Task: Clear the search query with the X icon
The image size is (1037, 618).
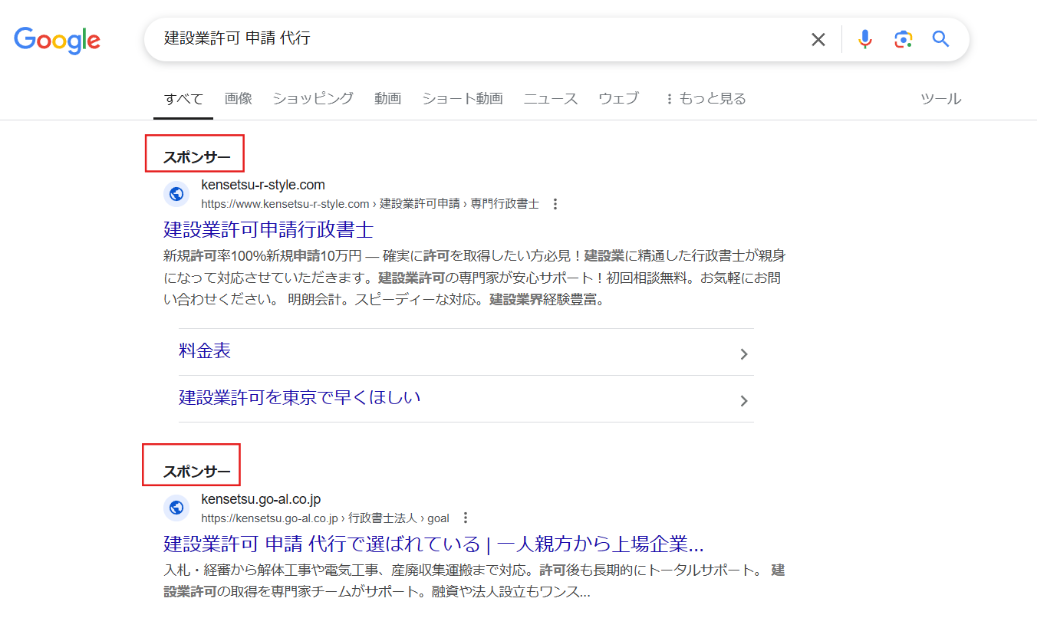Action: click(818, 39)
